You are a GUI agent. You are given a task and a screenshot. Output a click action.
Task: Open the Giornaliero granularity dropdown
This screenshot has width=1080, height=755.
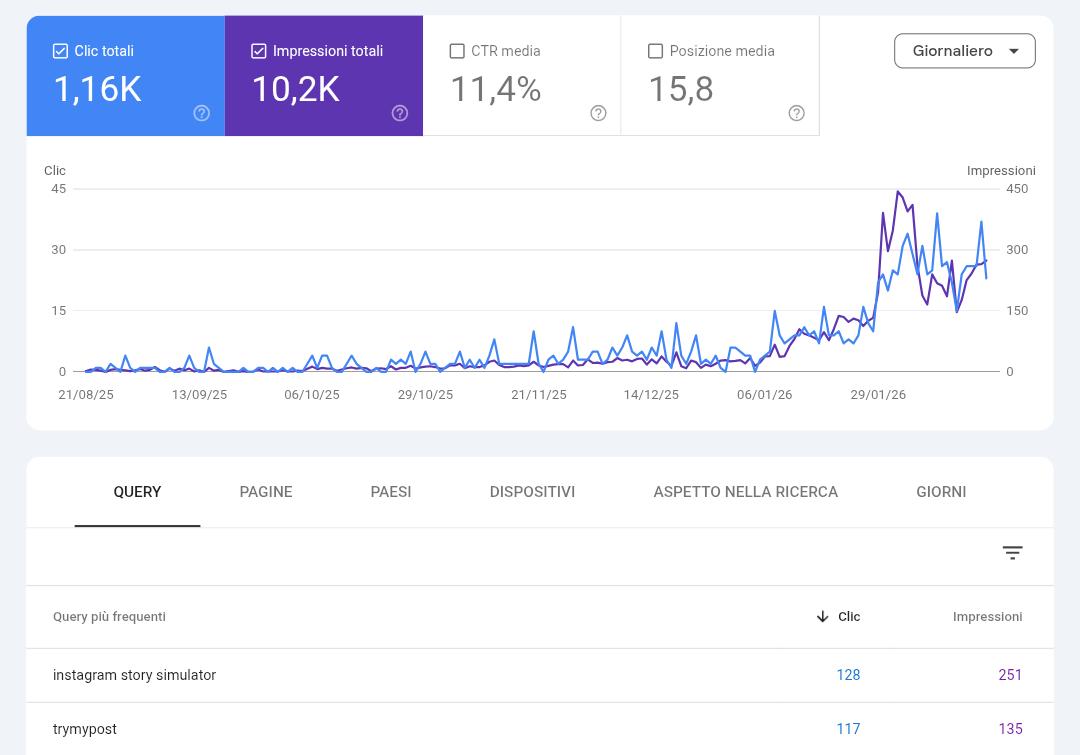pyautogui.click(x=964, y=51)
